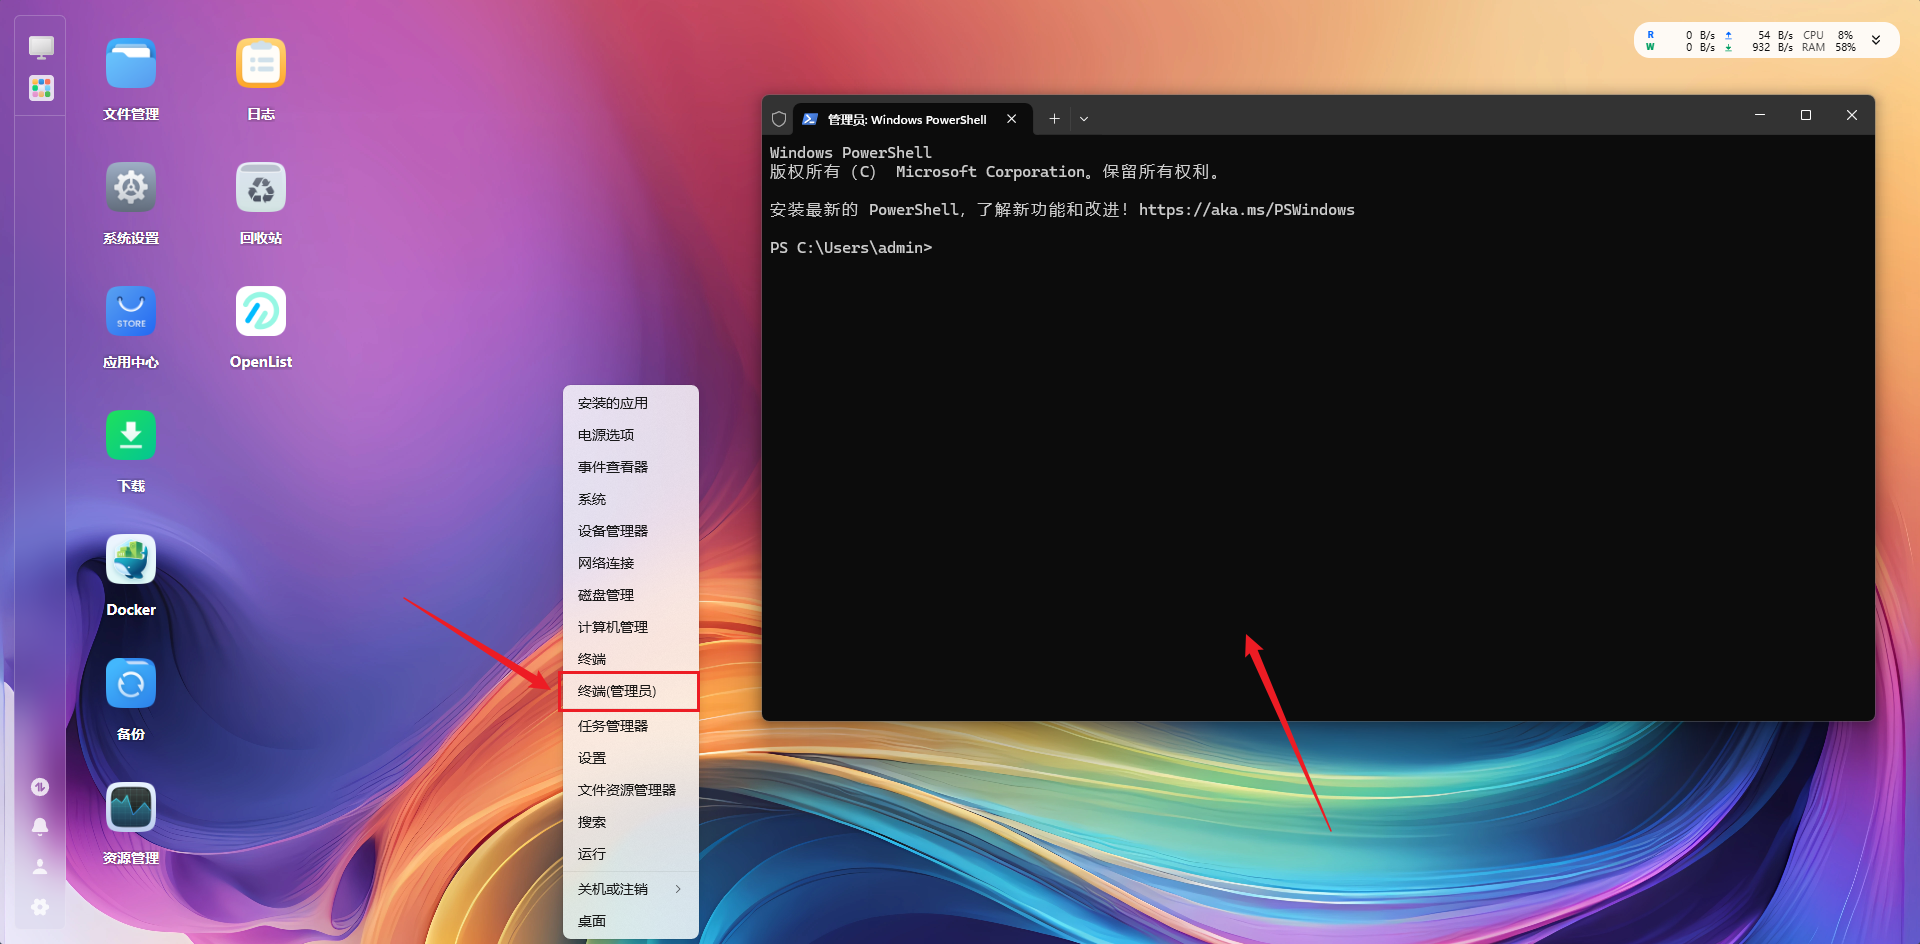Click the monitor icon in the left sidebar

41,47
